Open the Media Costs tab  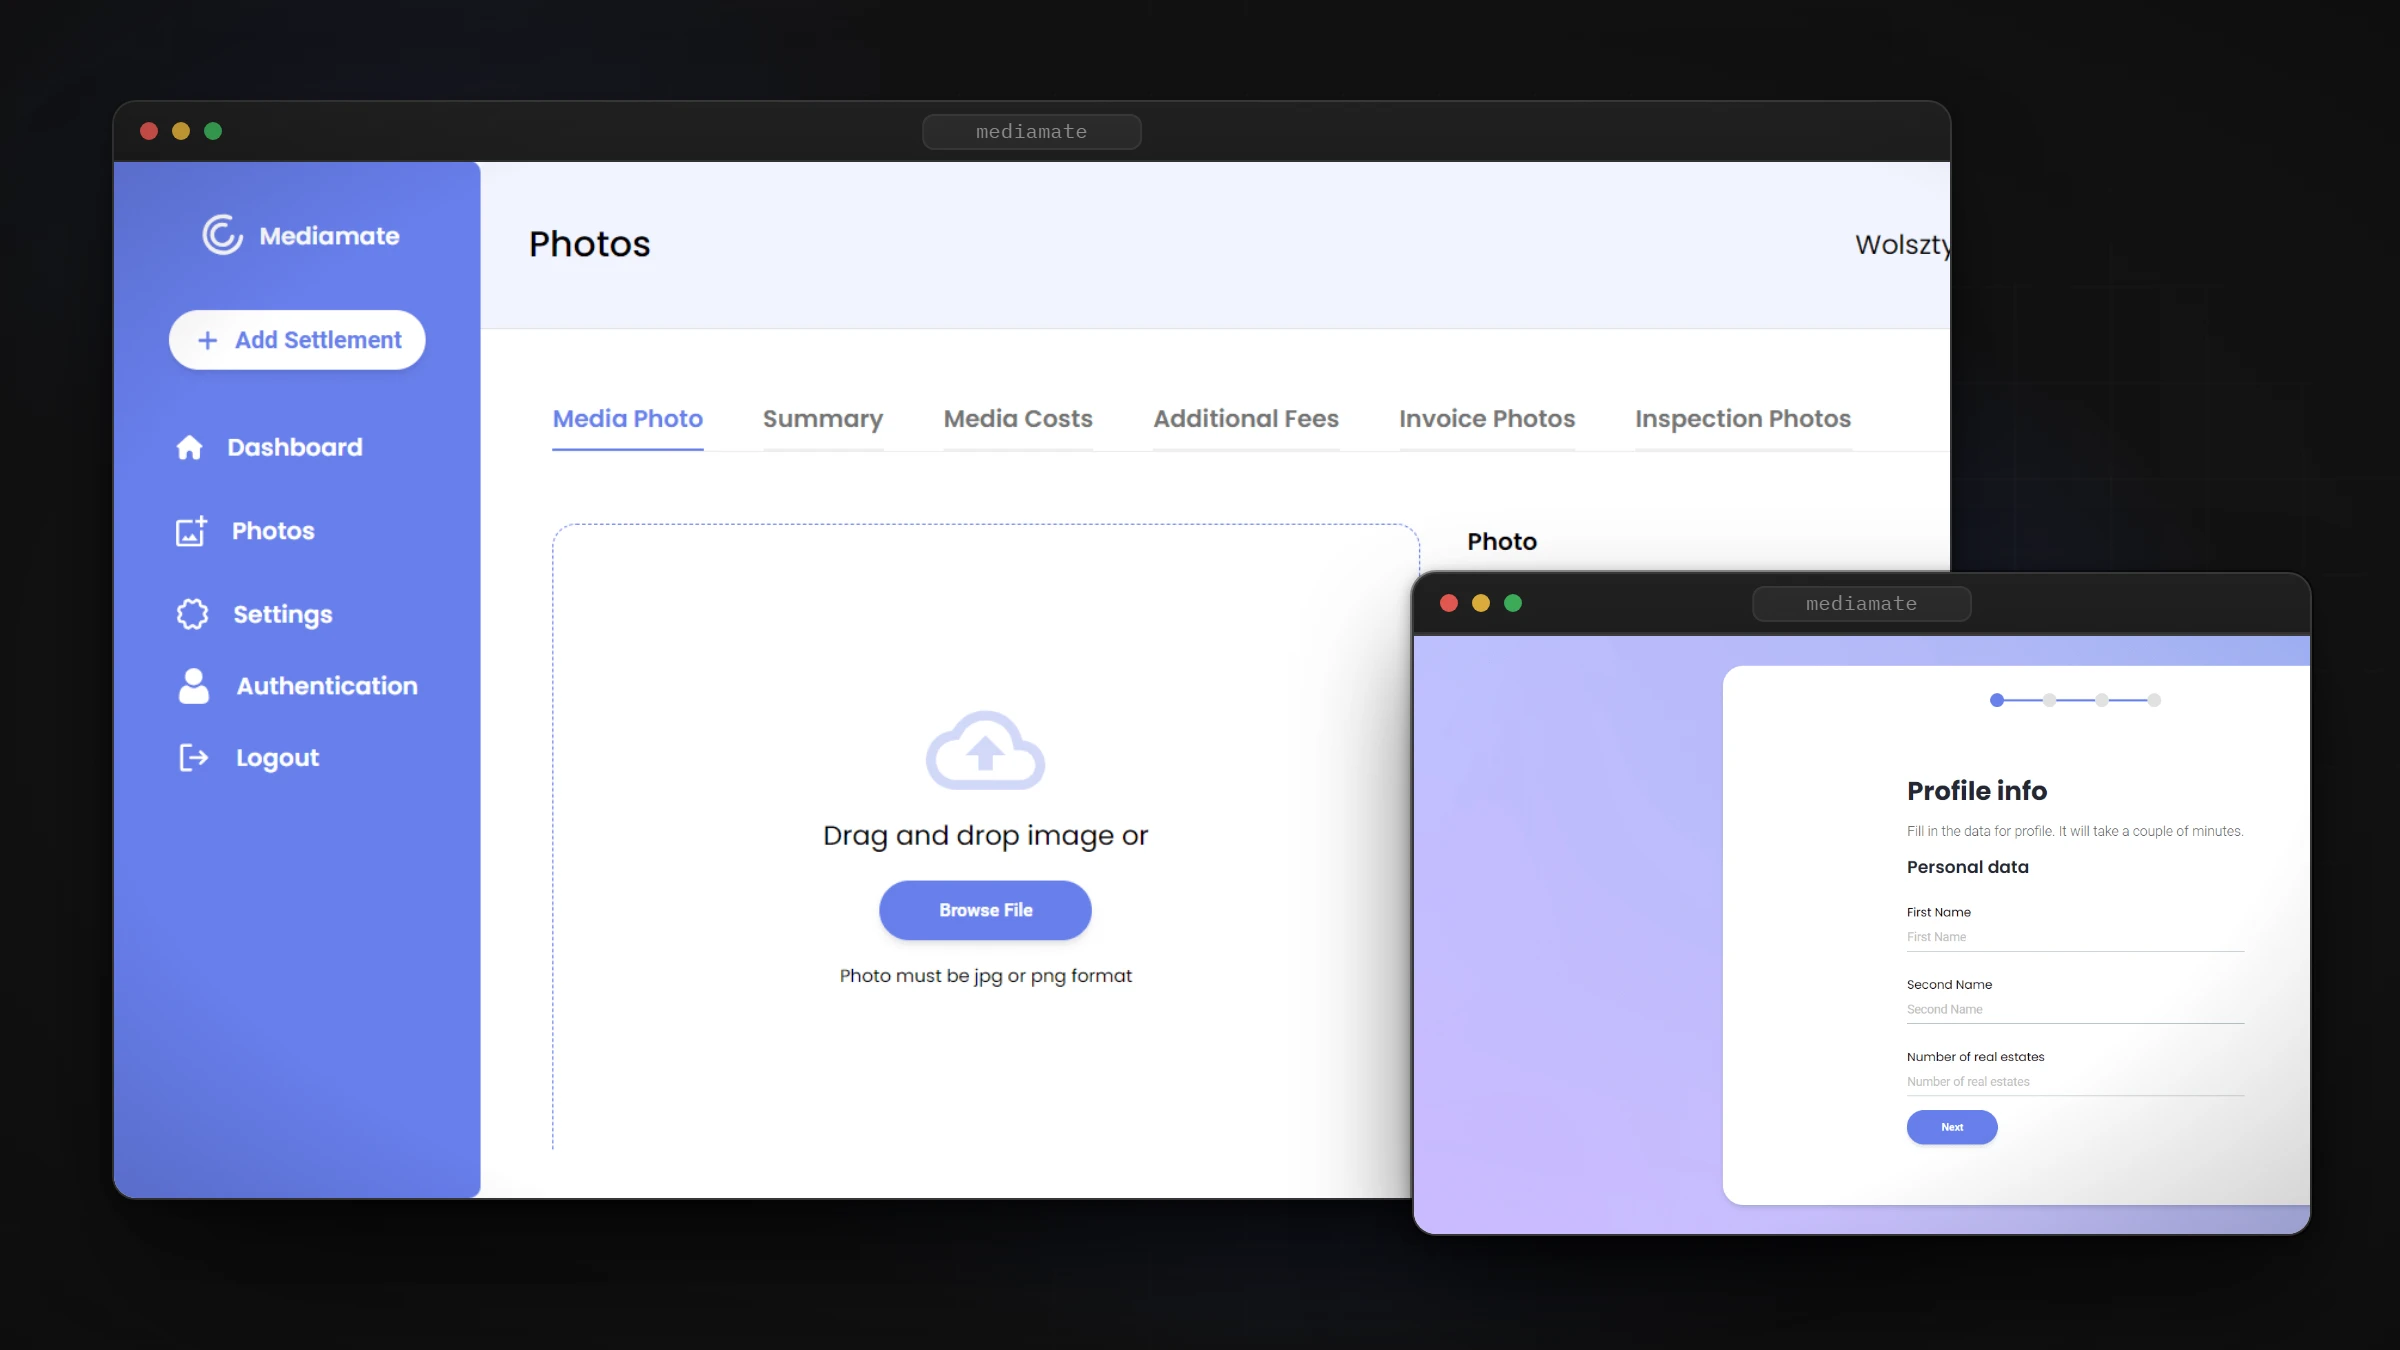point(1018,419)
